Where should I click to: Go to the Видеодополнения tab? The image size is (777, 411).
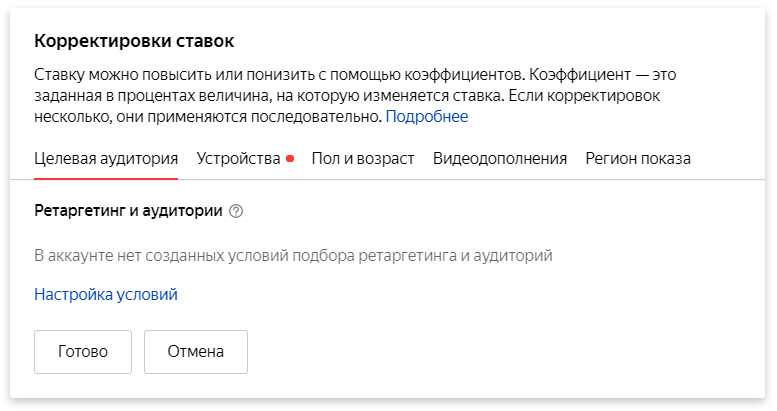pos(500,158)
